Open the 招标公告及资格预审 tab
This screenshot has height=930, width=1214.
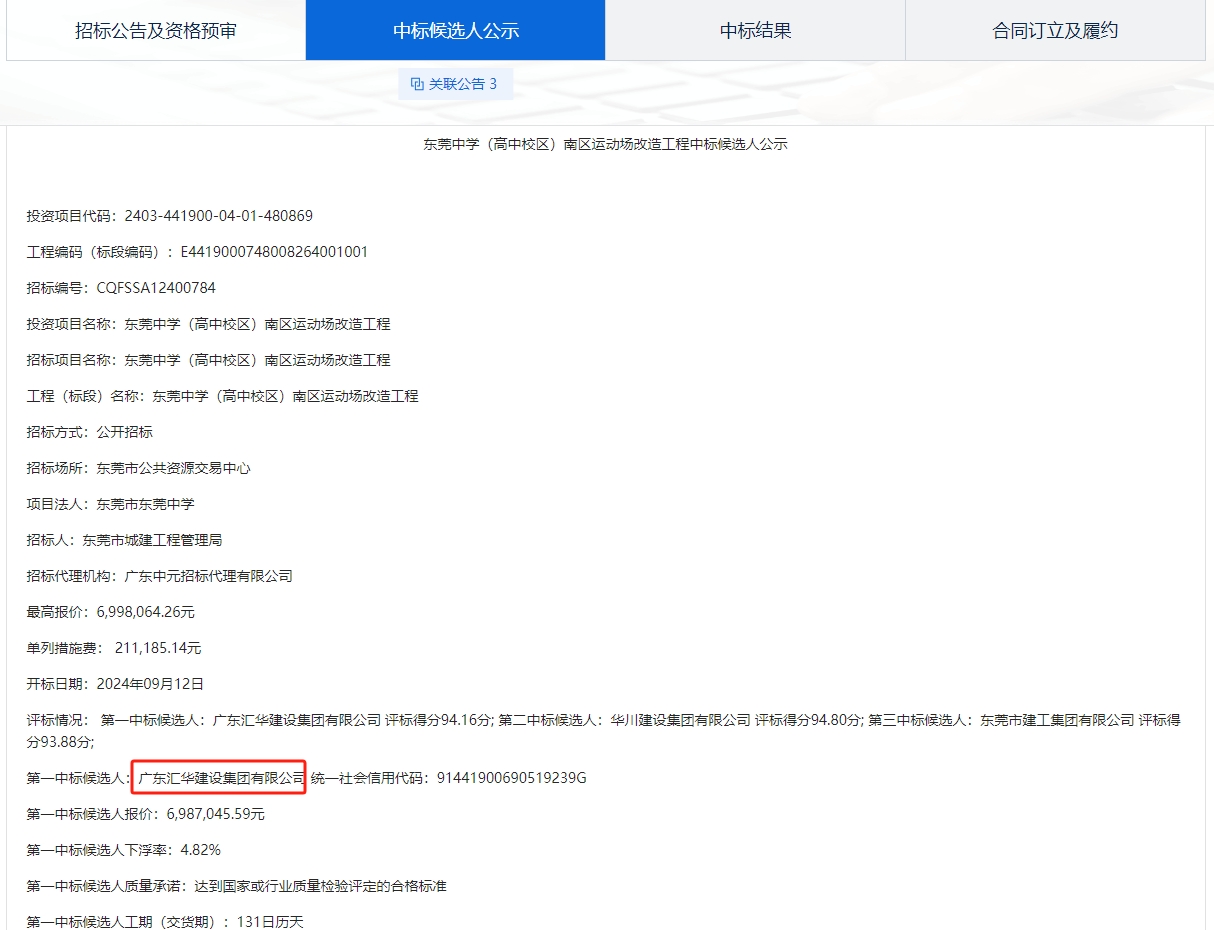click(156, 30)
